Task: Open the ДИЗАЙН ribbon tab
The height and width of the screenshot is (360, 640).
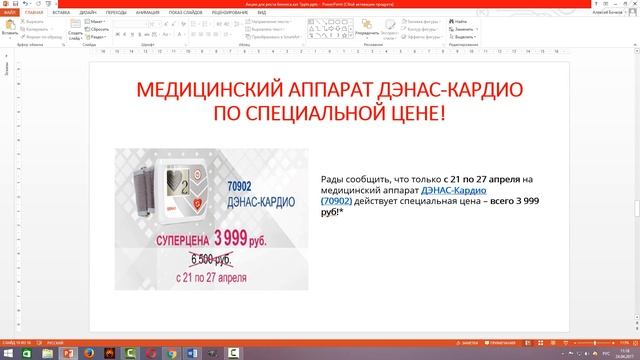Action: coord(88,13)
